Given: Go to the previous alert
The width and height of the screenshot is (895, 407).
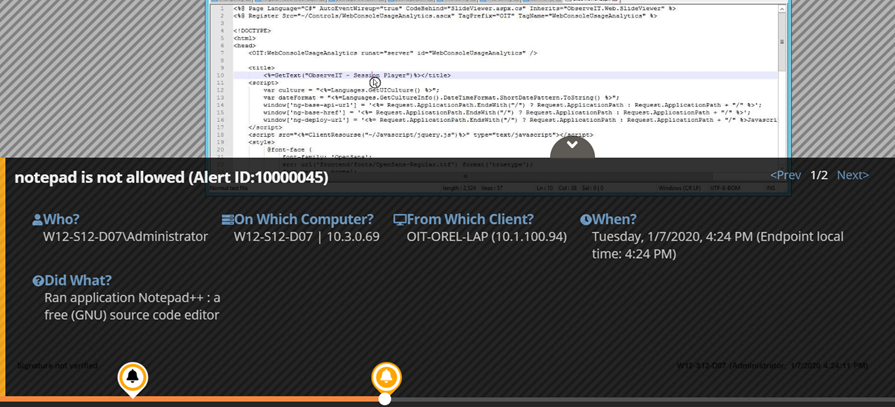Looking at the screenshot, I should click(x=785, y=175).
